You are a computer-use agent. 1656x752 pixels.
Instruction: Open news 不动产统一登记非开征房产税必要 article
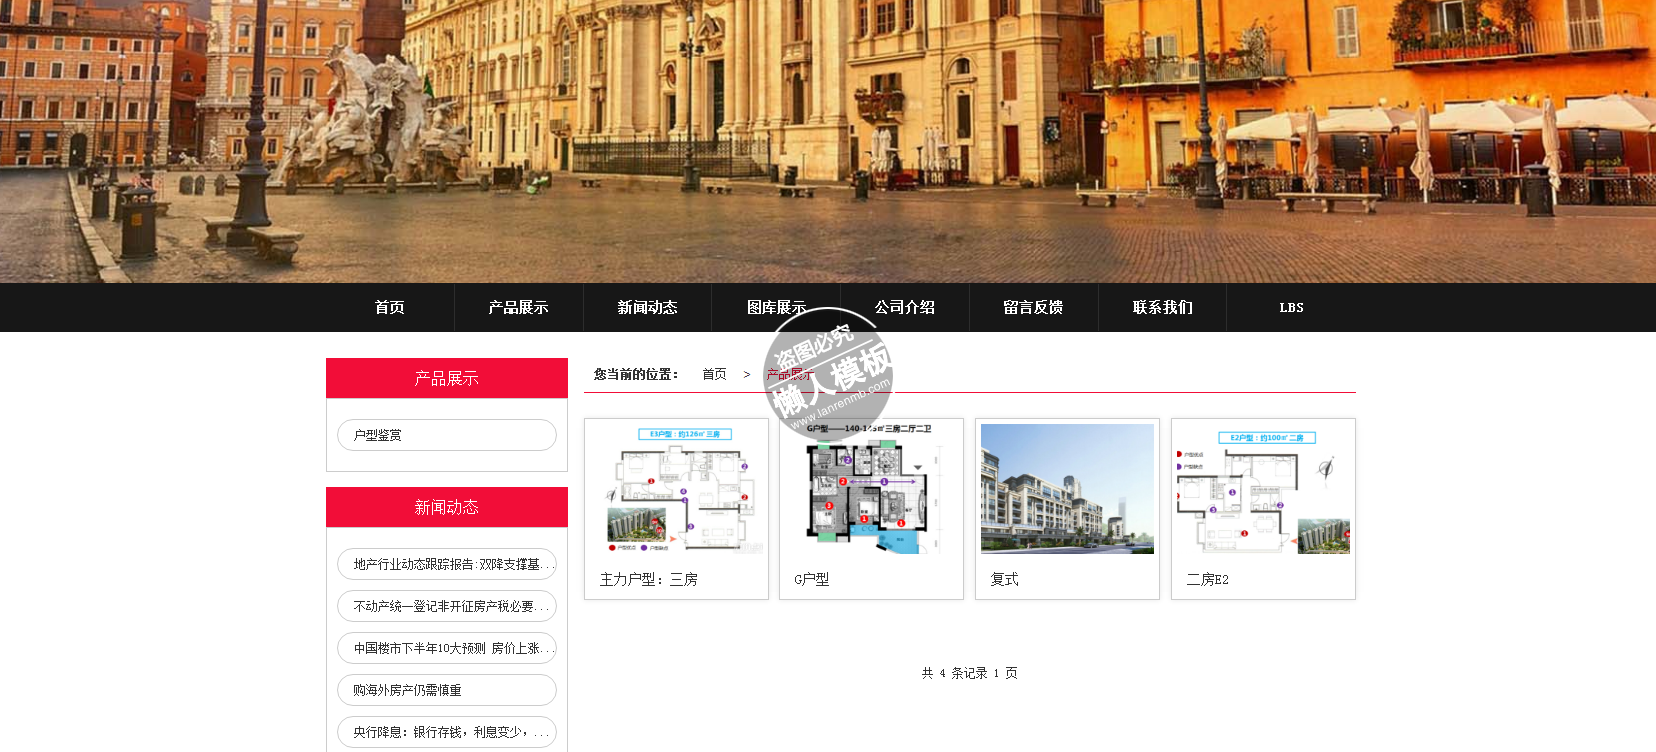pyautogui.click(x=446, y=606)
